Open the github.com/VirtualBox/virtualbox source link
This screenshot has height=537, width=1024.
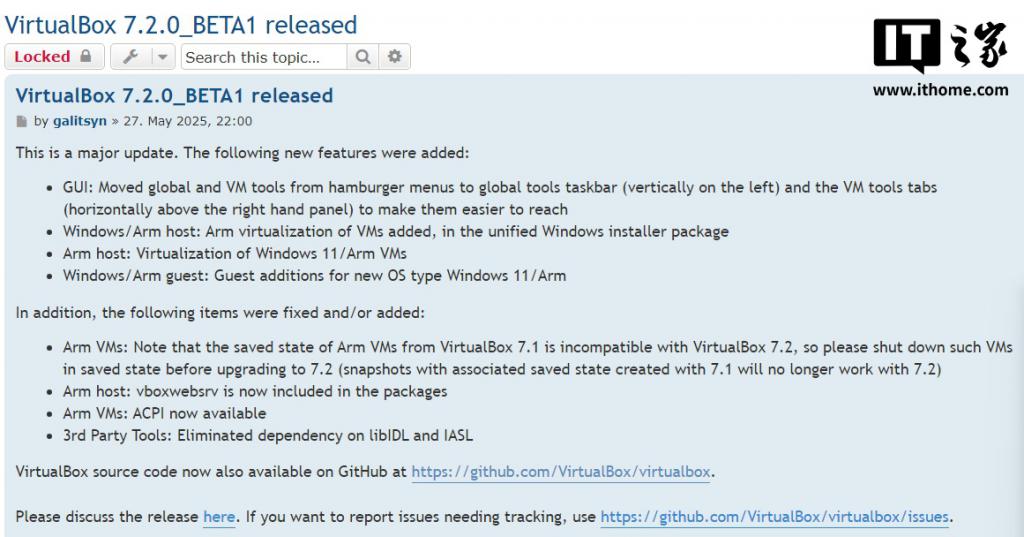[561, 472]
